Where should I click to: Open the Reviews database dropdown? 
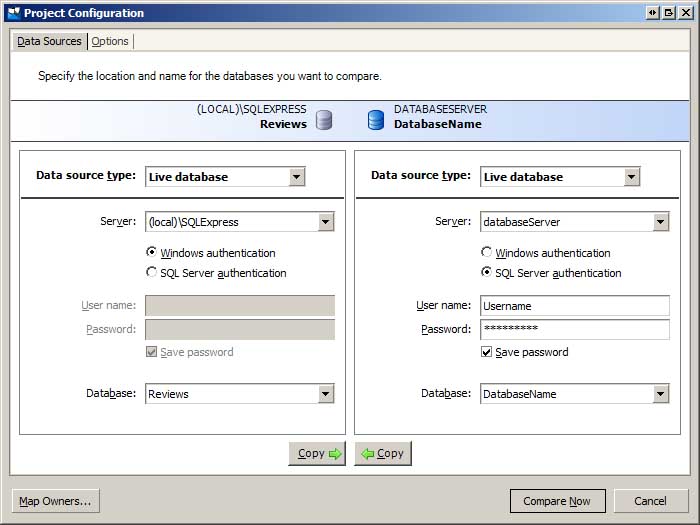point(325,394)
